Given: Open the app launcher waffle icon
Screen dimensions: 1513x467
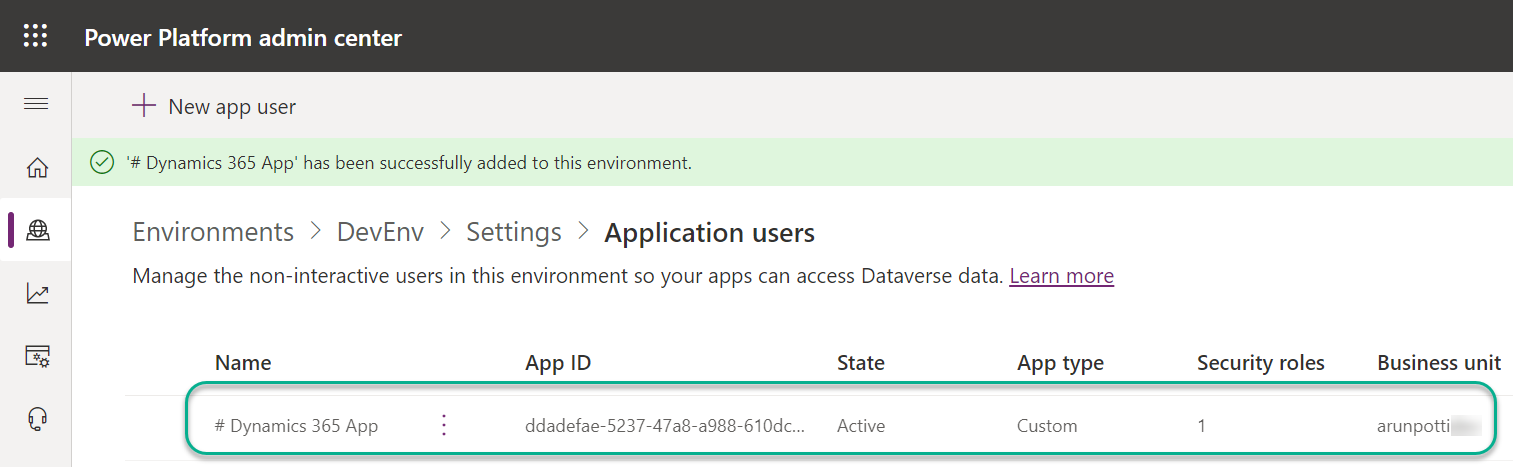Looking at the screenshot, I should tap(35, 37).
